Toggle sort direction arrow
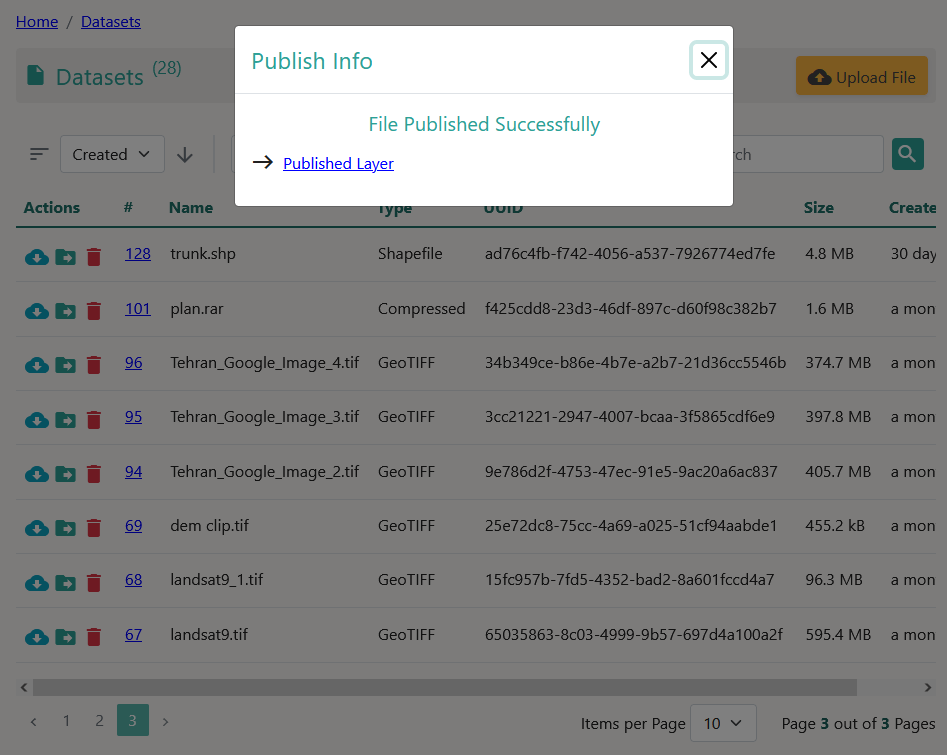Image resolution: width=947 pixels, height=755 pixels. point(185,155)
